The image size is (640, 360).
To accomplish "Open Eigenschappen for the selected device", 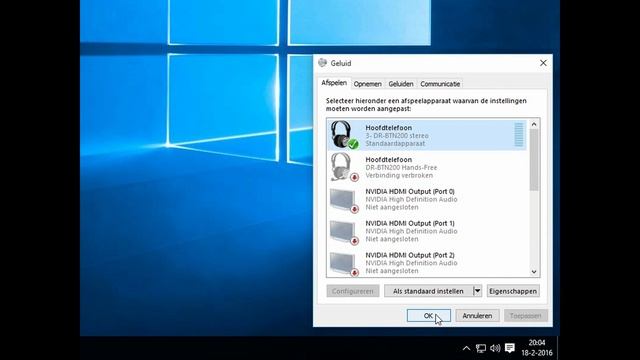I will [513, 291].
